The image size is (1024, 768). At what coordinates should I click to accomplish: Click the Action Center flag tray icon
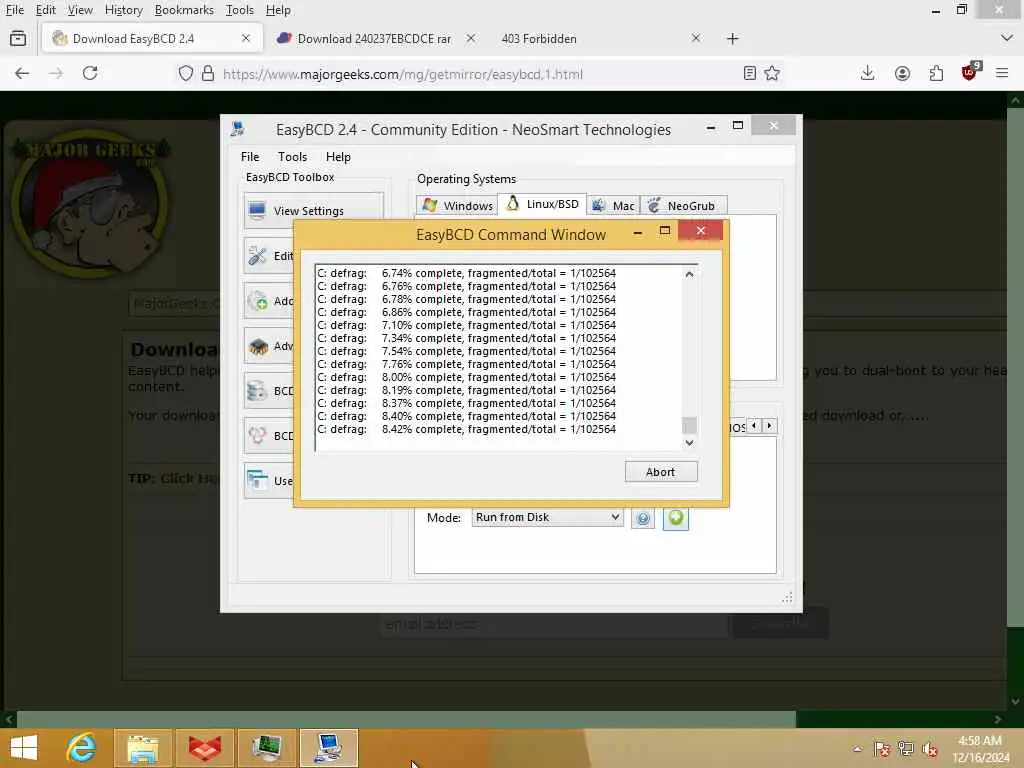point(882,749)
